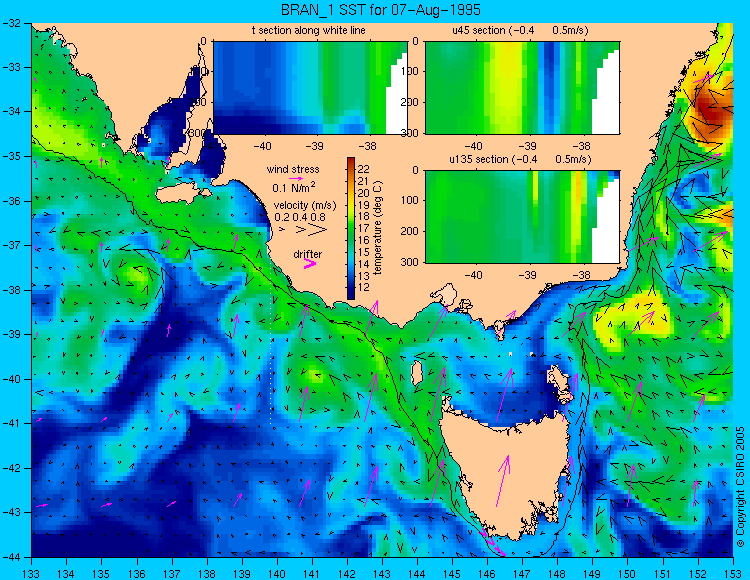Click the temperature color bar
750x580 pixels.
(351, 229)
